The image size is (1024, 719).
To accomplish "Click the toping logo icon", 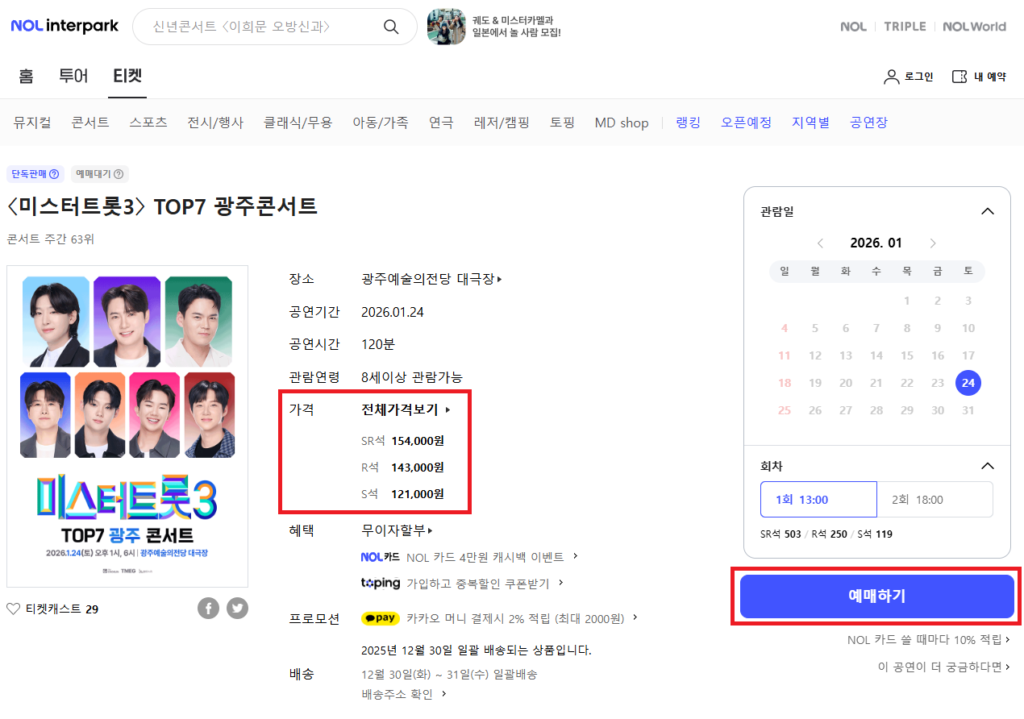I will click(x=382, y=583).
